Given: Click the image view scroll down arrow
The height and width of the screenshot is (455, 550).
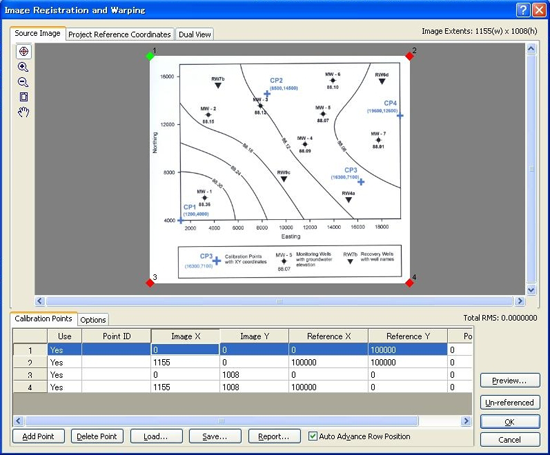Looking at the screenshot, I should 531,290.
